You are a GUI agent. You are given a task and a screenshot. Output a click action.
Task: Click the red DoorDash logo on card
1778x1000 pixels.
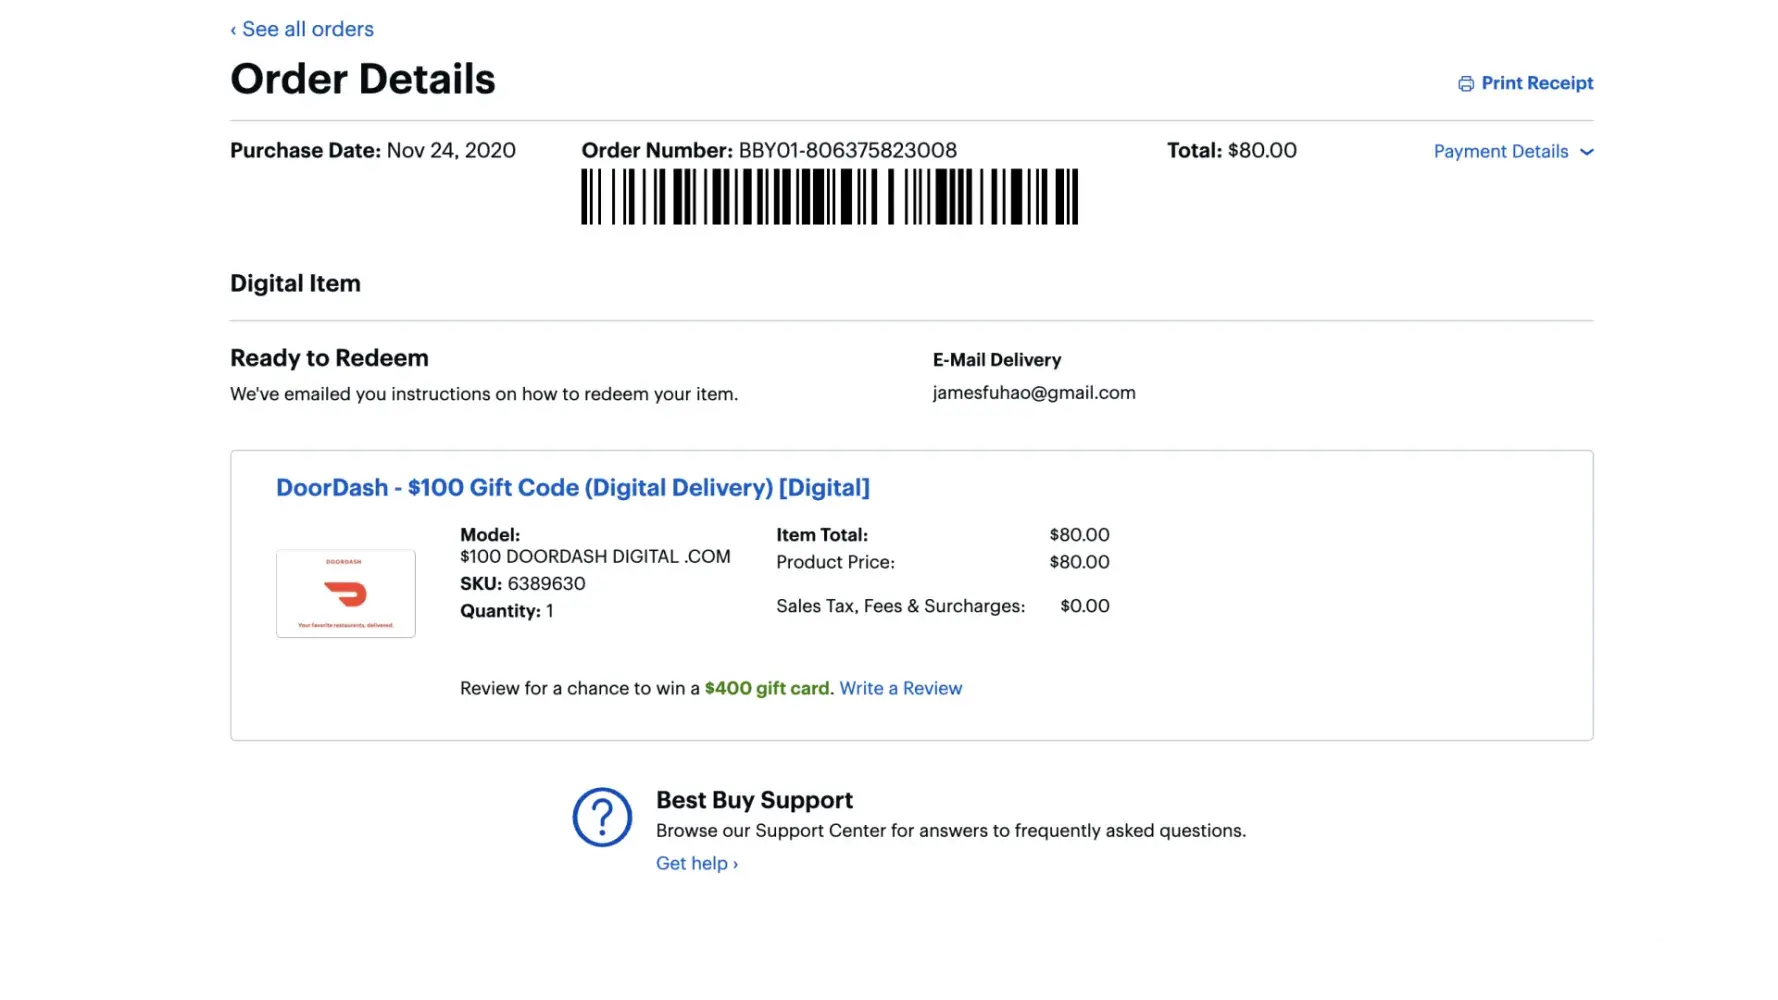pos(346,595)
